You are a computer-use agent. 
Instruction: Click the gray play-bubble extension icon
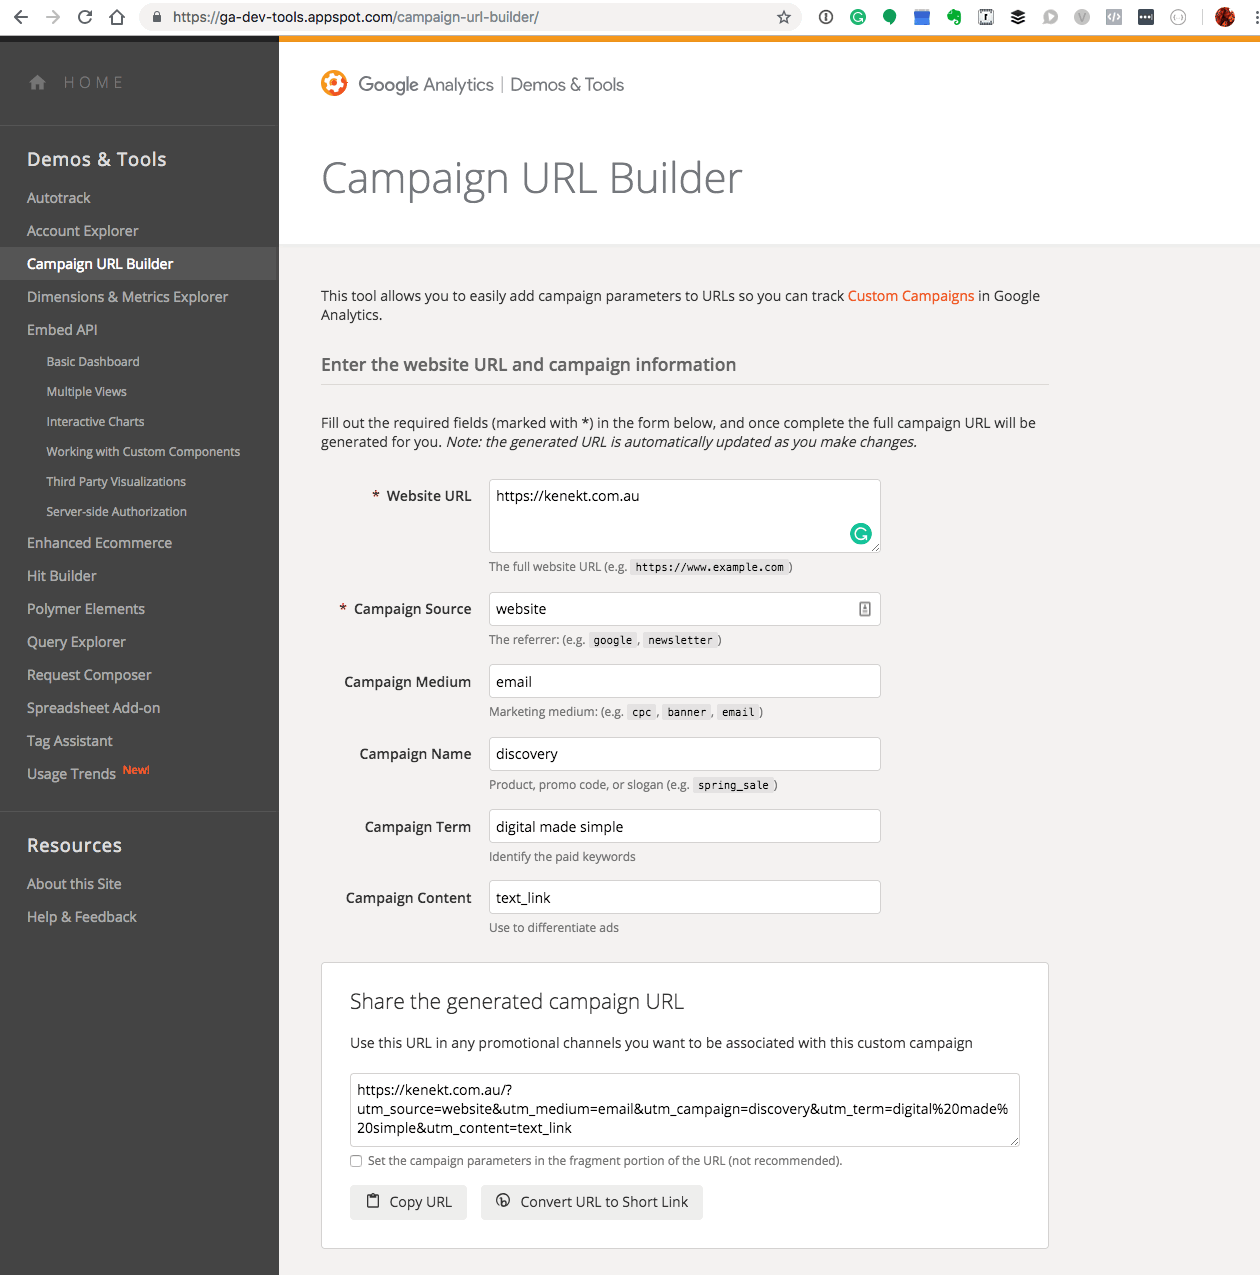click(x=1050, y=17)
